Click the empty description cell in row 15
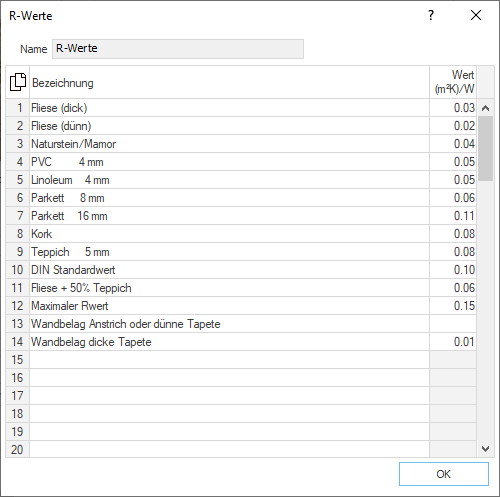The height and width of the screenshot is (497, 500). click(x=229, y=360)
